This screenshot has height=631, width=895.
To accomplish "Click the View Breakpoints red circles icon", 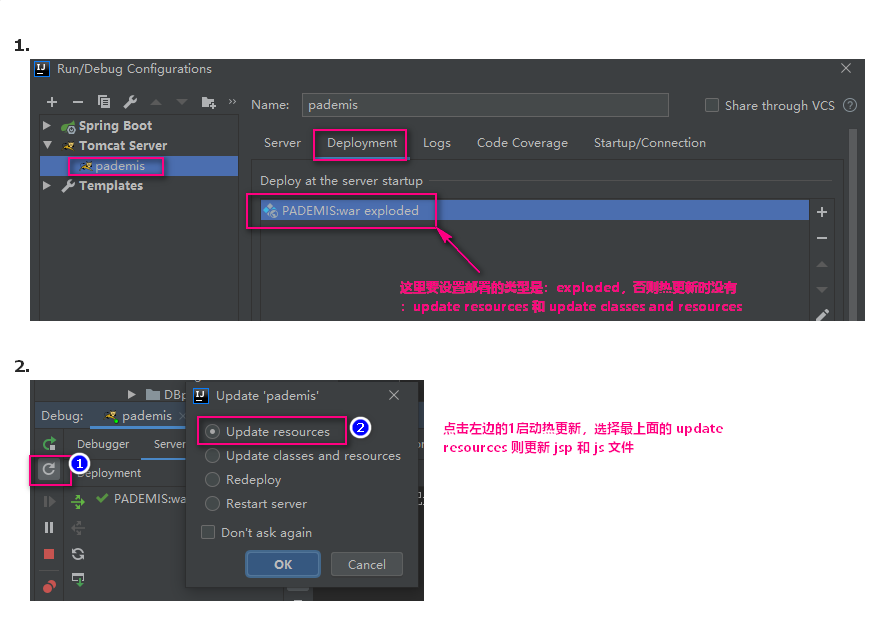I will coord(50,586).
